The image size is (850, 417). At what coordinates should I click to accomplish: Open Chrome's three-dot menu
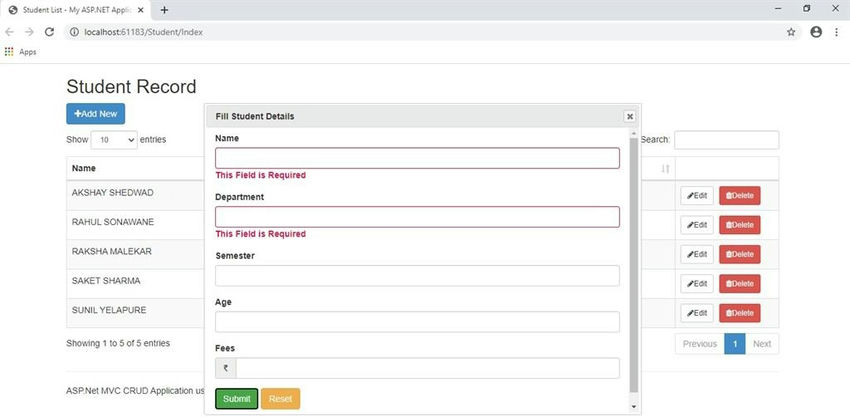pos(837,32)
